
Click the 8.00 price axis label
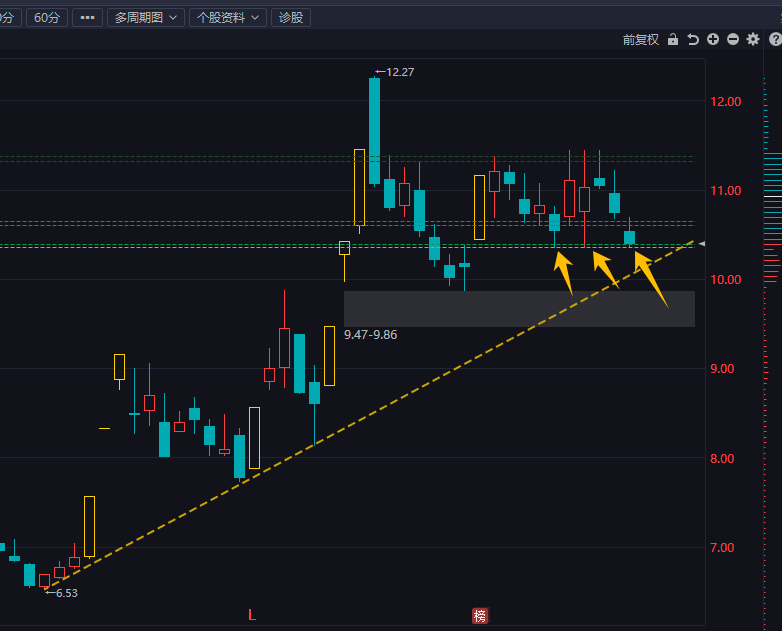pos(722,458)
